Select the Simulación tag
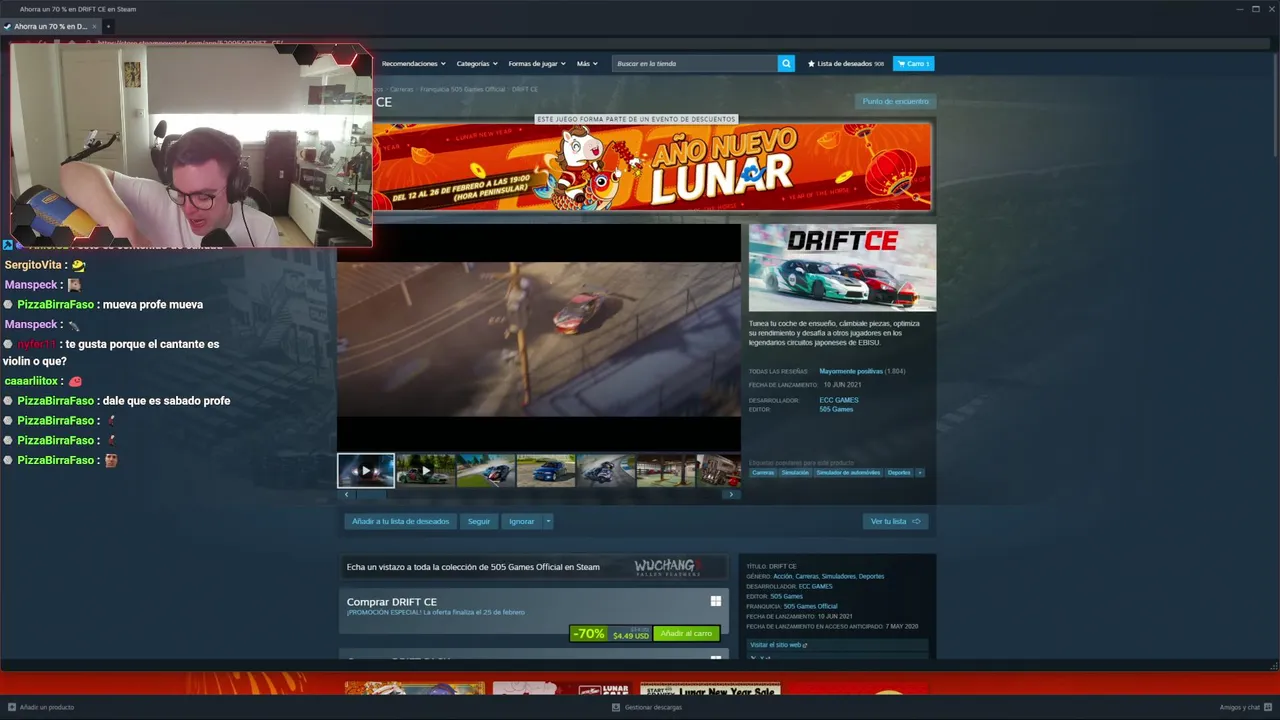 (x=795, y=472)
